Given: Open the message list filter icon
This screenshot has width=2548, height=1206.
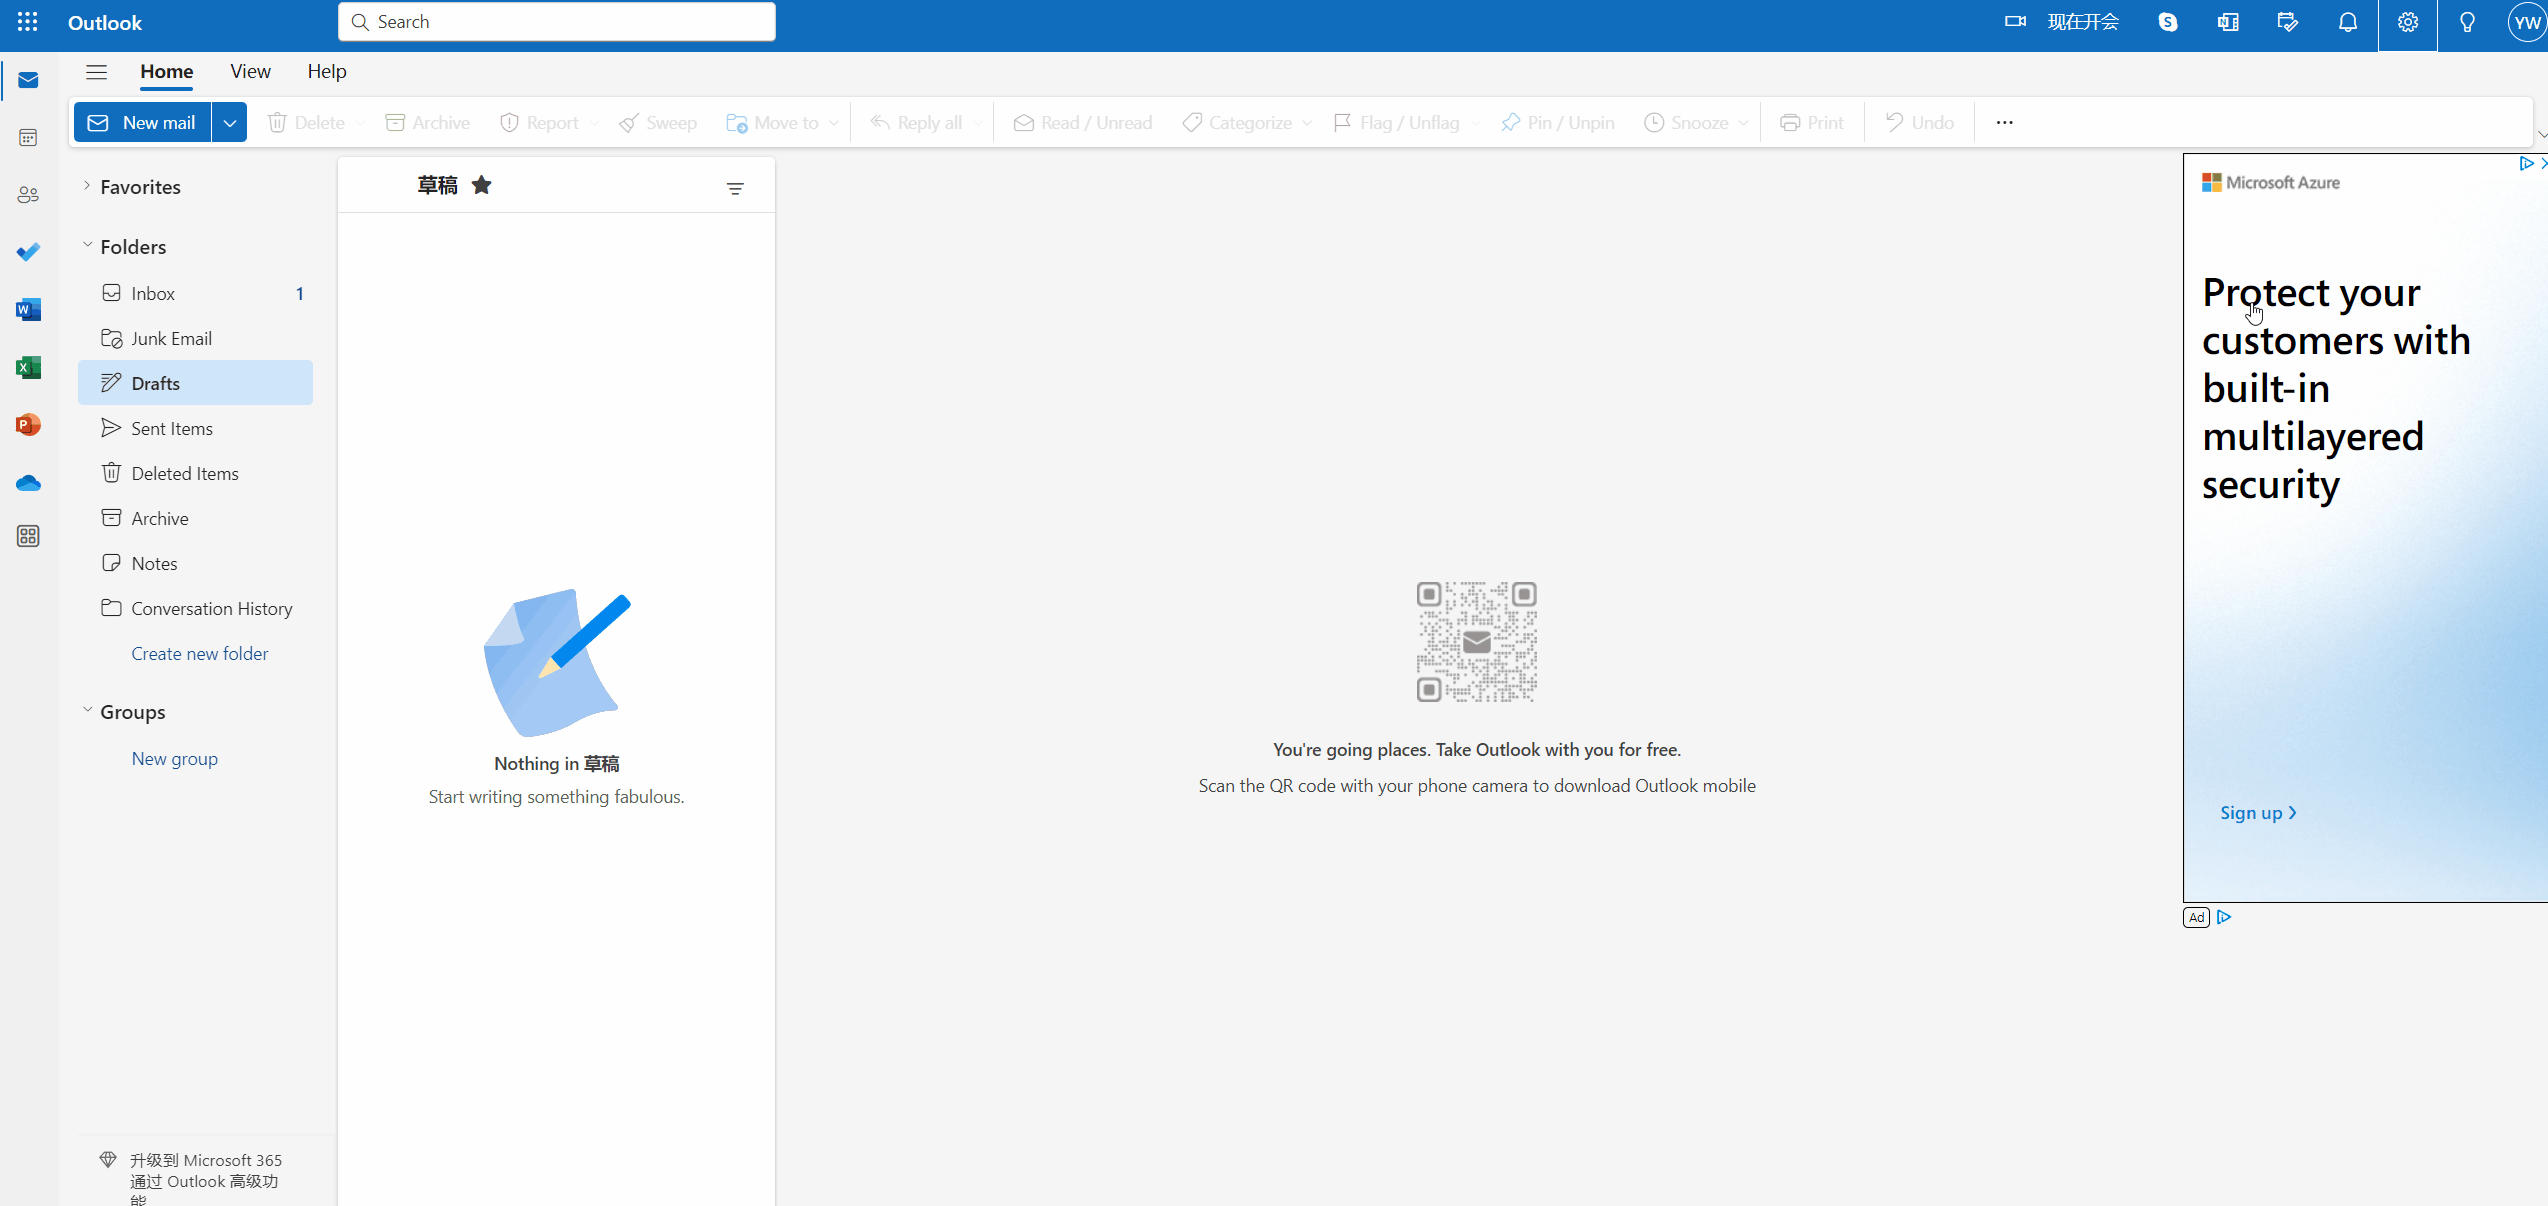Looking at the screenshot, I should (735, 188).
